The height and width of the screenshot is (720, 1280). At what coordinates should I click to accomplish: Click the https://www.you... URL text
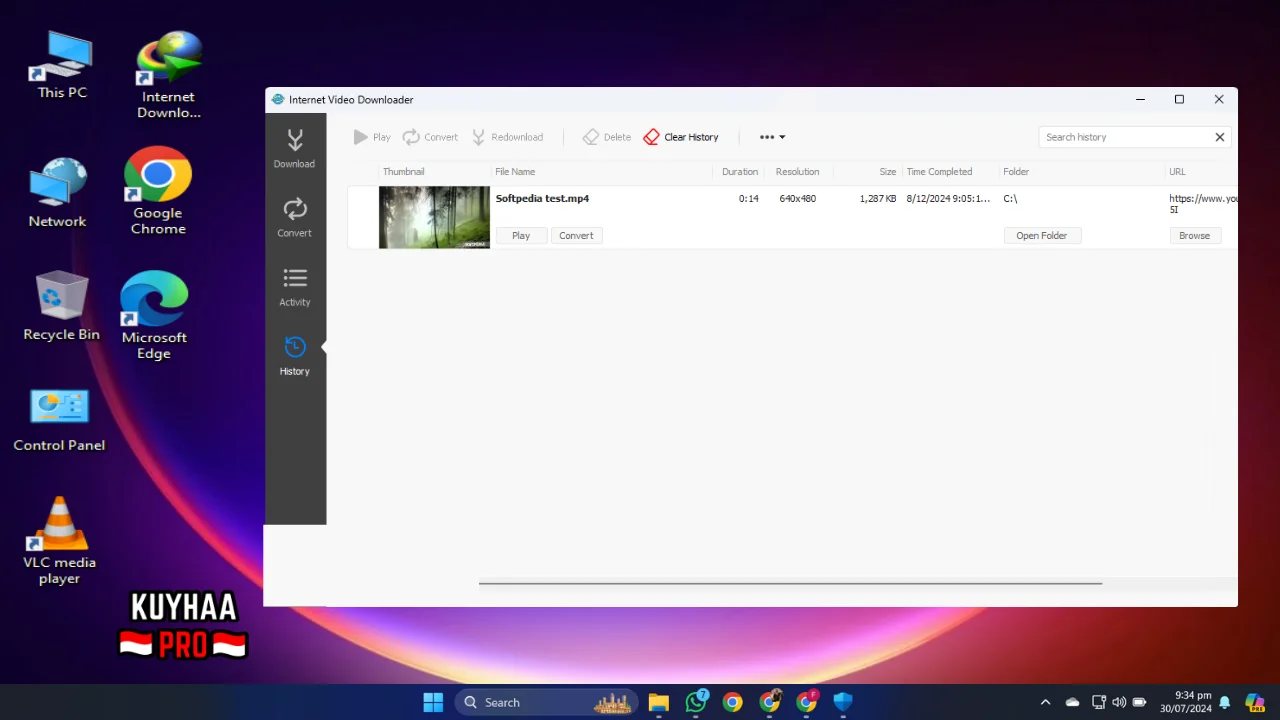pos(1203,204)
